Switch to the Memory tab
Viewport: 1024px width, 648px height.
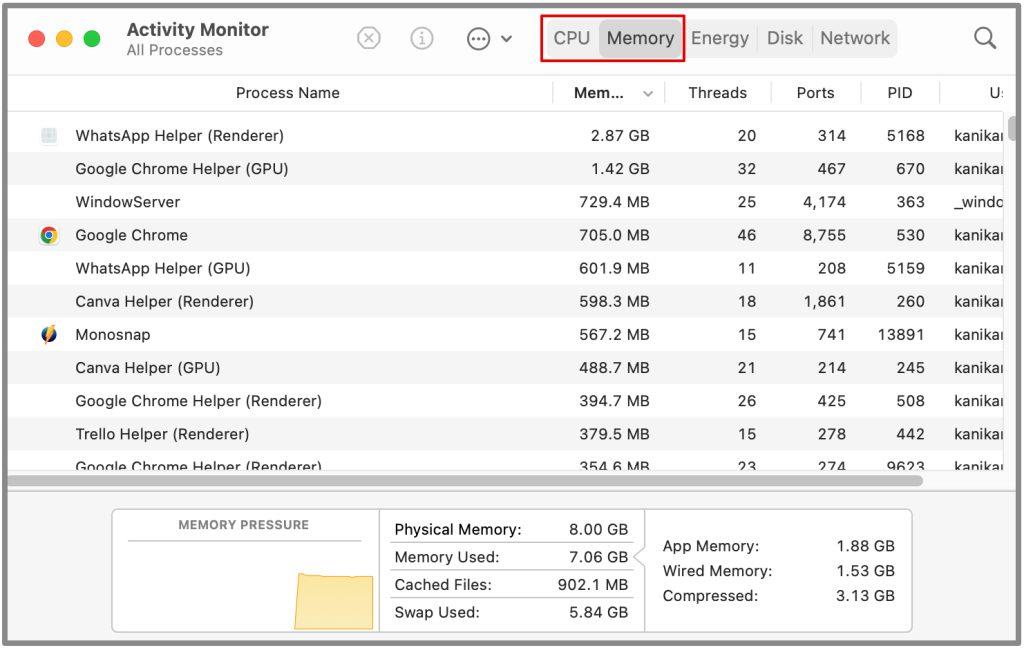point(640,38)
